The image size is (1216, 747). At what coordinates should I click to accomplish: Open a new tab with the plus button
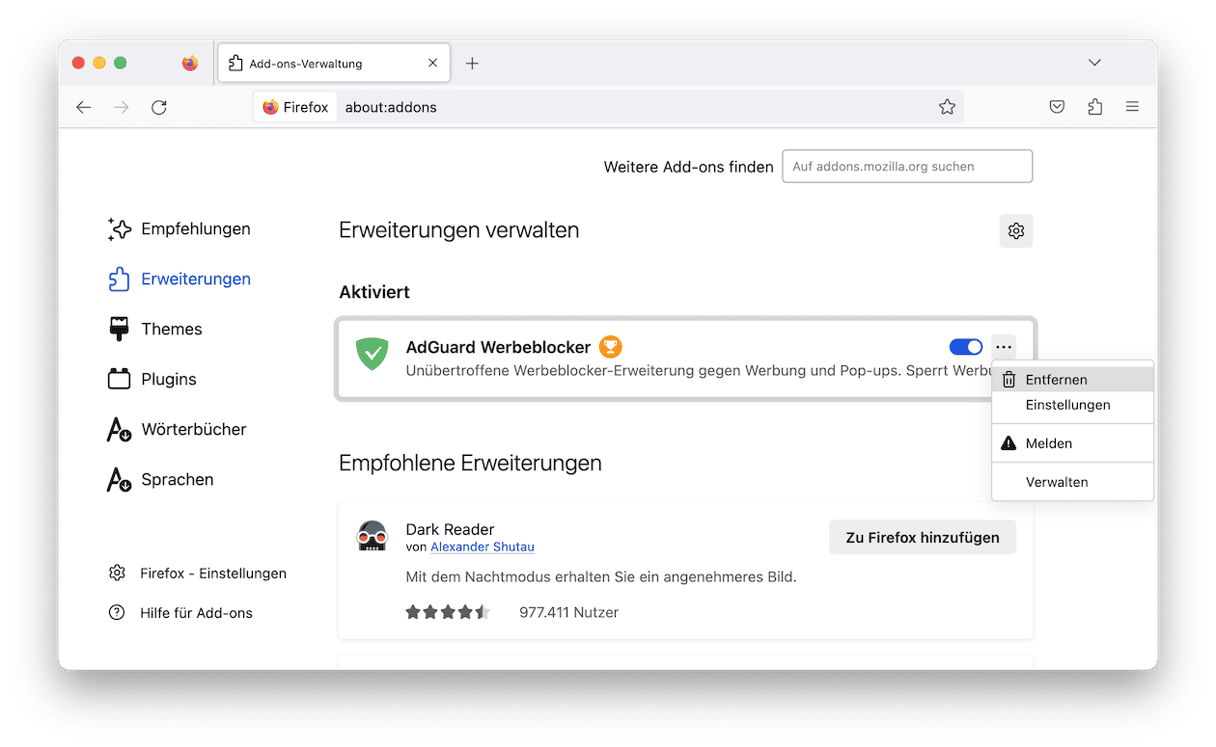472,63
